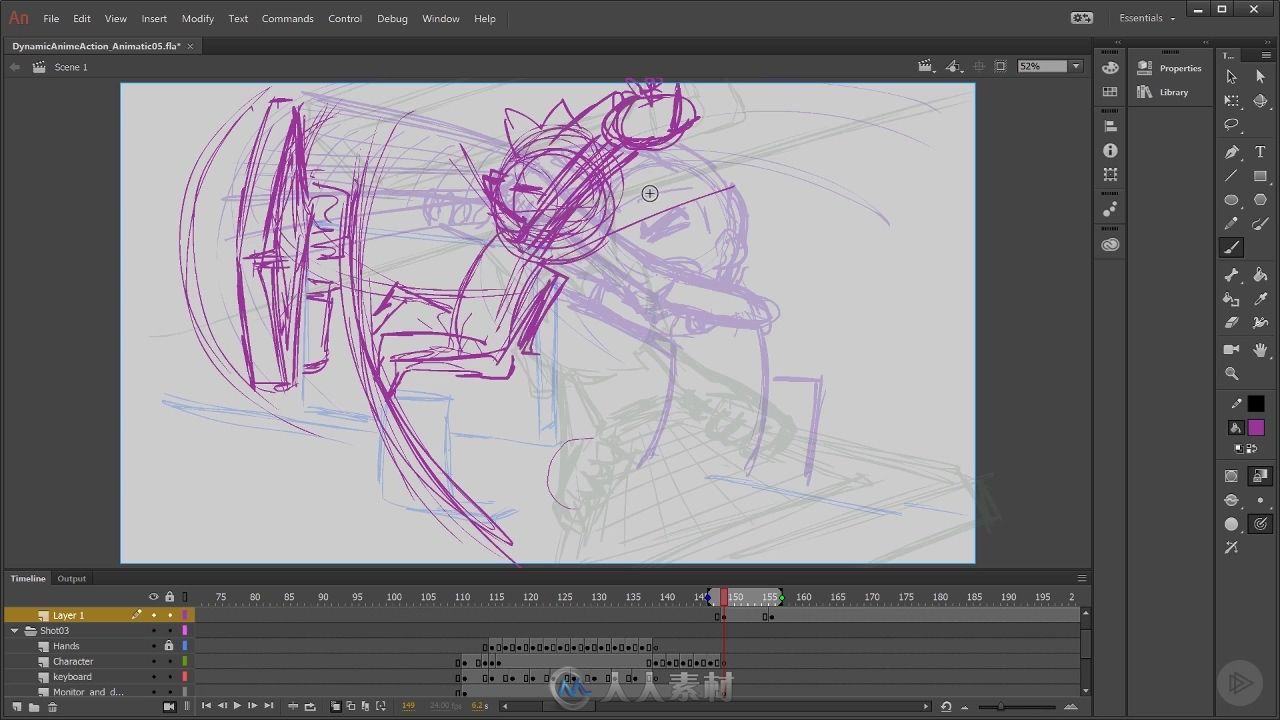Toggle outline color box for Layer 1
This screenshot has width=1280, height=720.
tap(185, 615)
